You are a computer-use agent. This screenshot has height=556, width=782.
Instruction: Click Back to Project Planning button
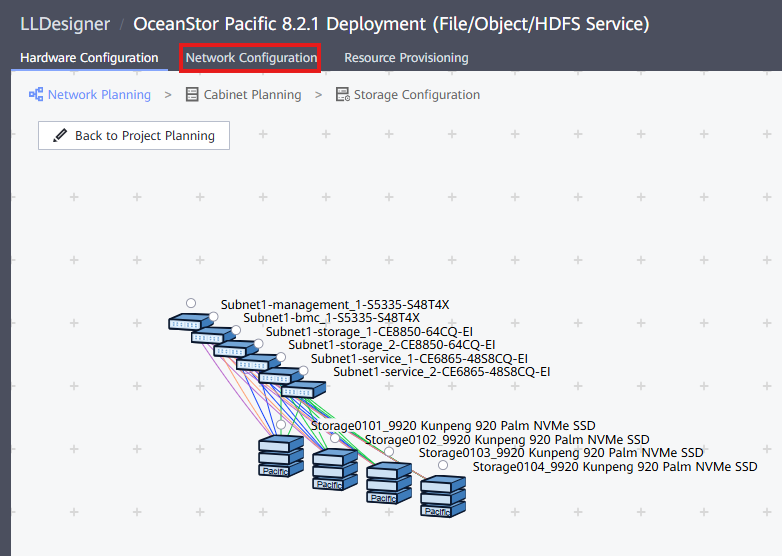134,136
